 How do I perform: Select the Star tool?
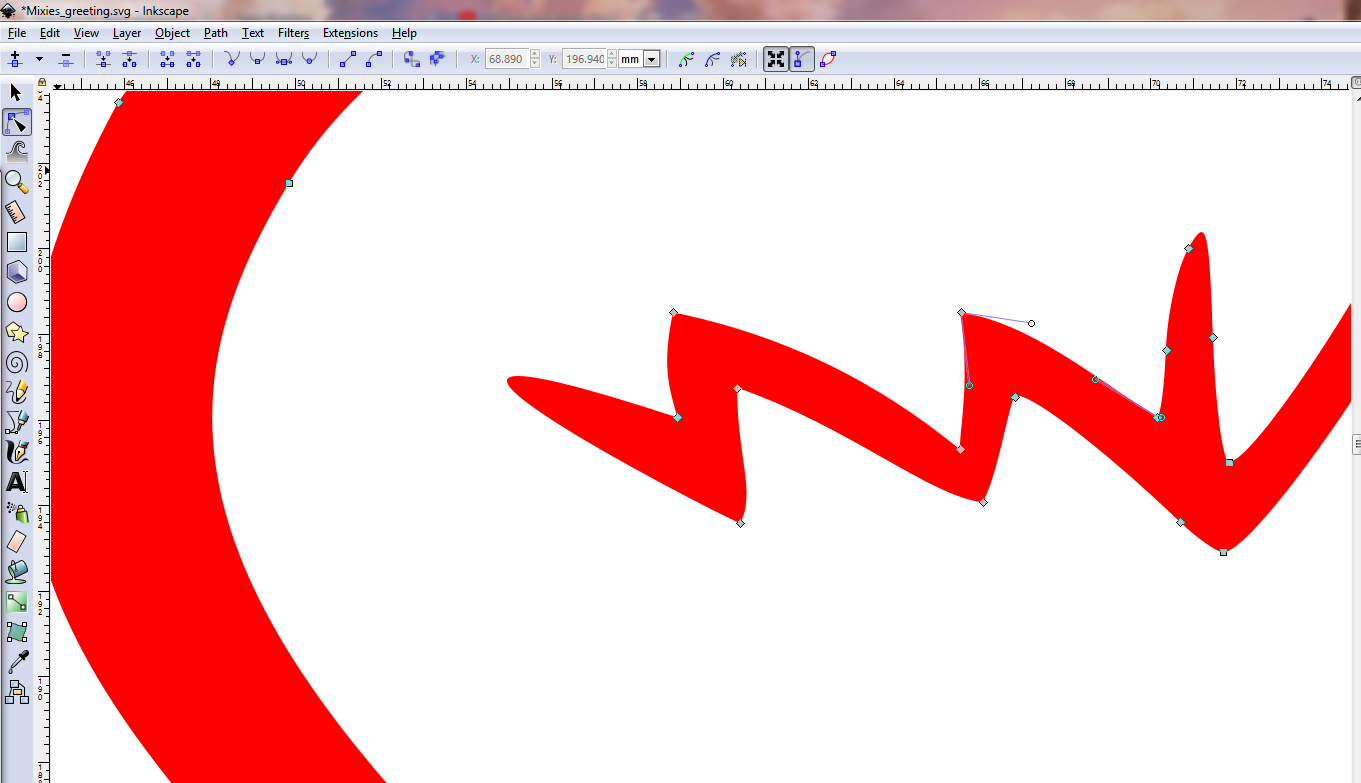point(16,331)
